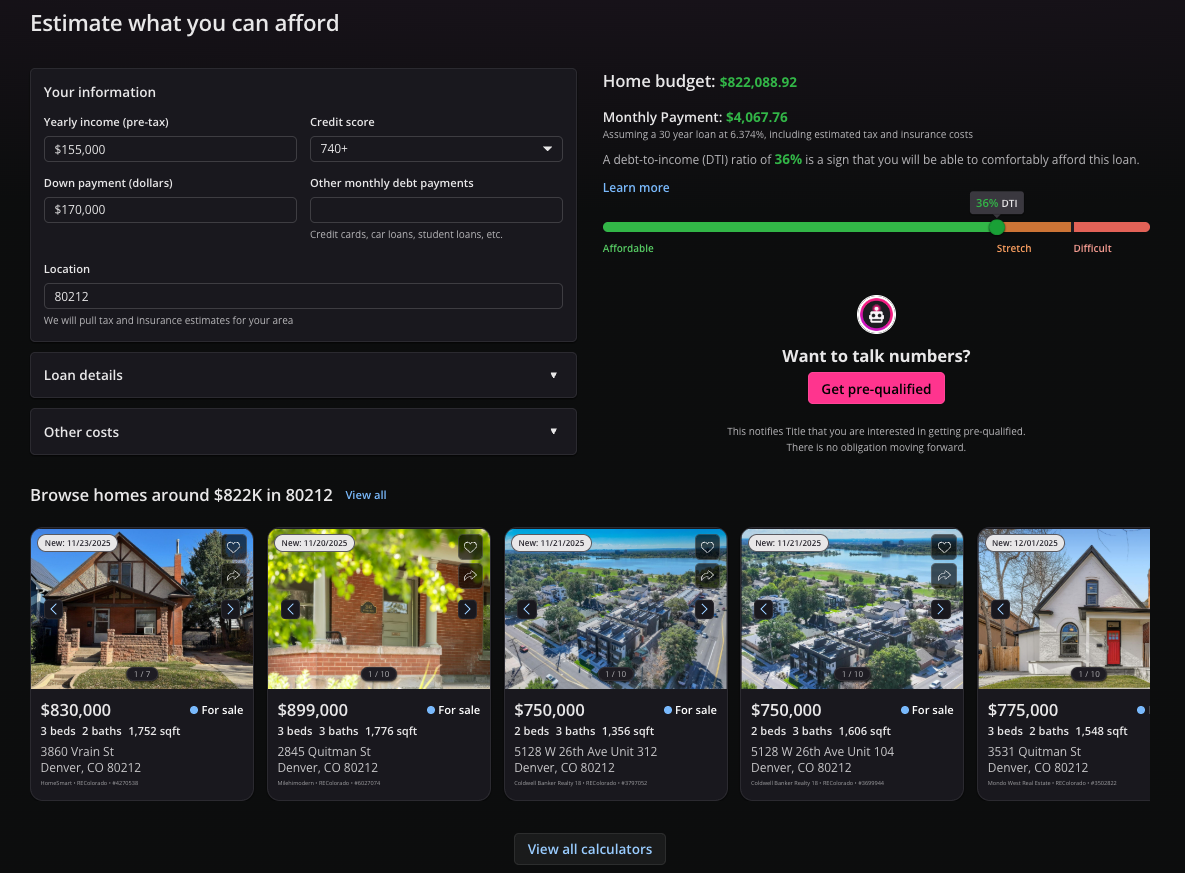This screenshot has width=1185, height=873.
Task: Click the $775,000 listing price
Action: [1023, 710]
